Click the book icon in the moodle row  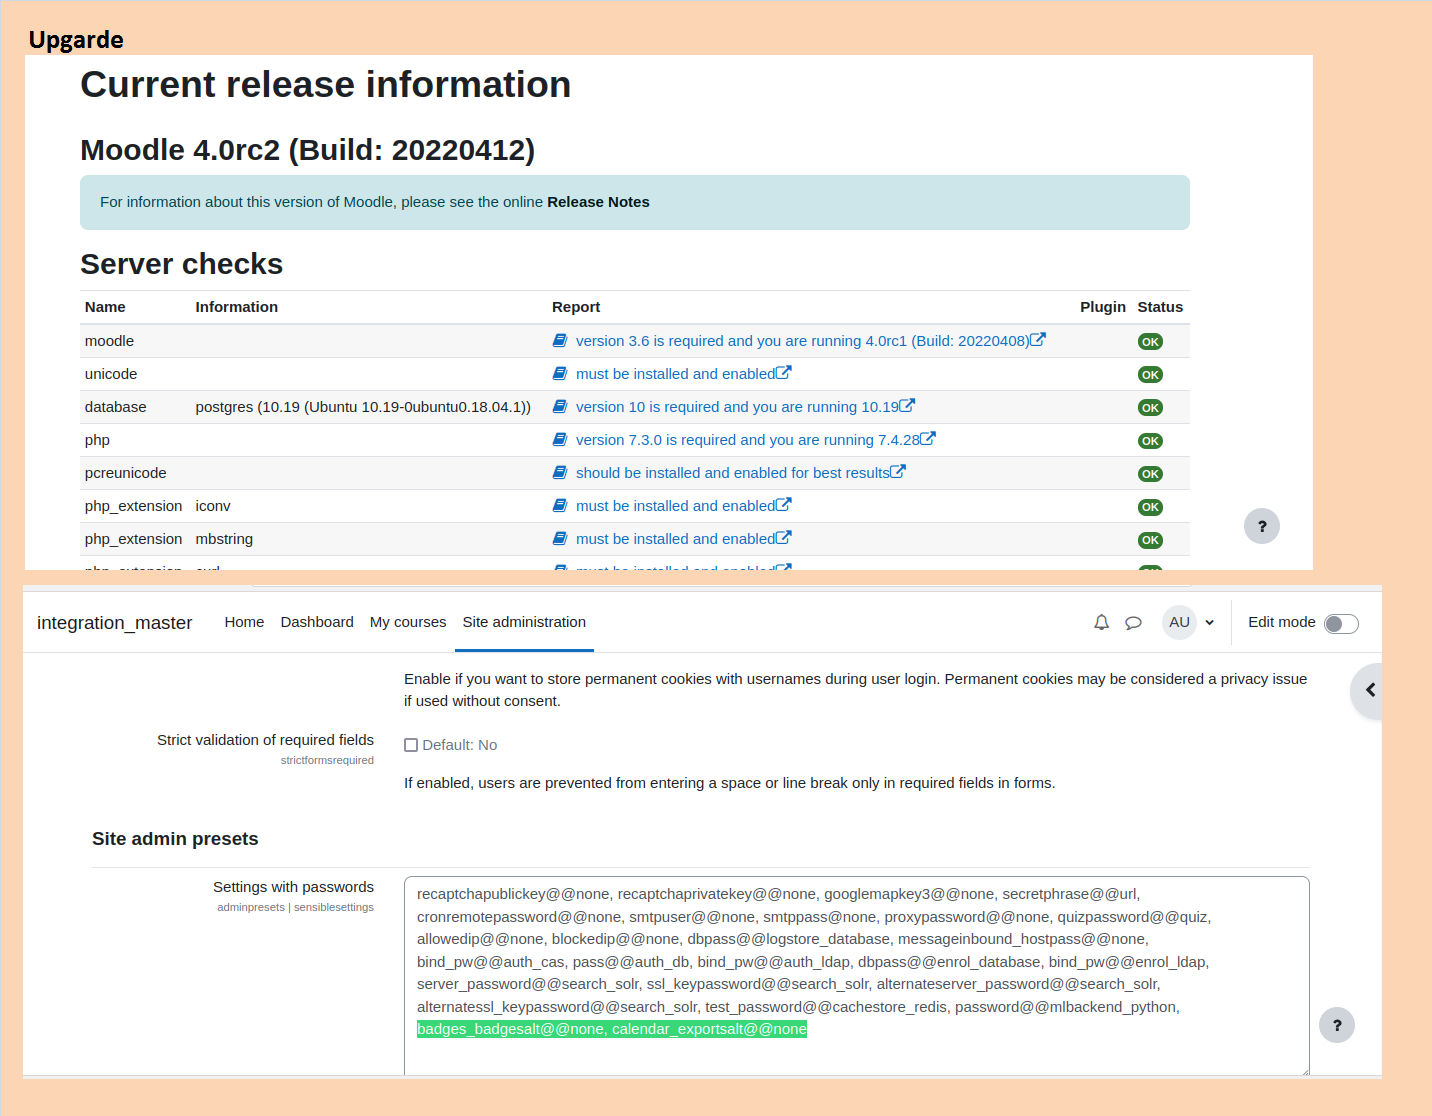pyautogui.click(x=560, y=341)
